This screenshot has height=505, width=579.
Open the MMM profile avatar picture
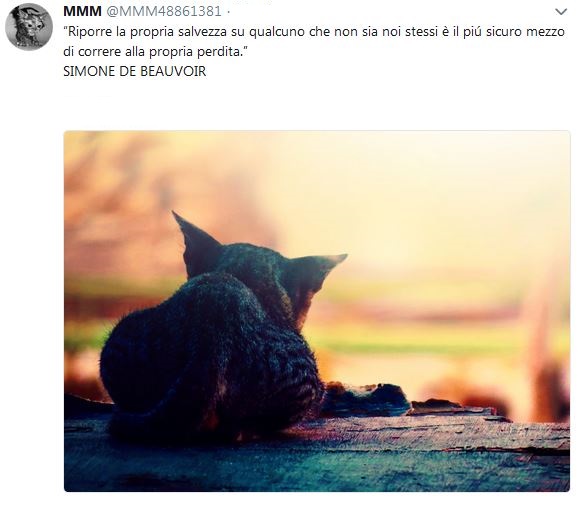(29, 27)
